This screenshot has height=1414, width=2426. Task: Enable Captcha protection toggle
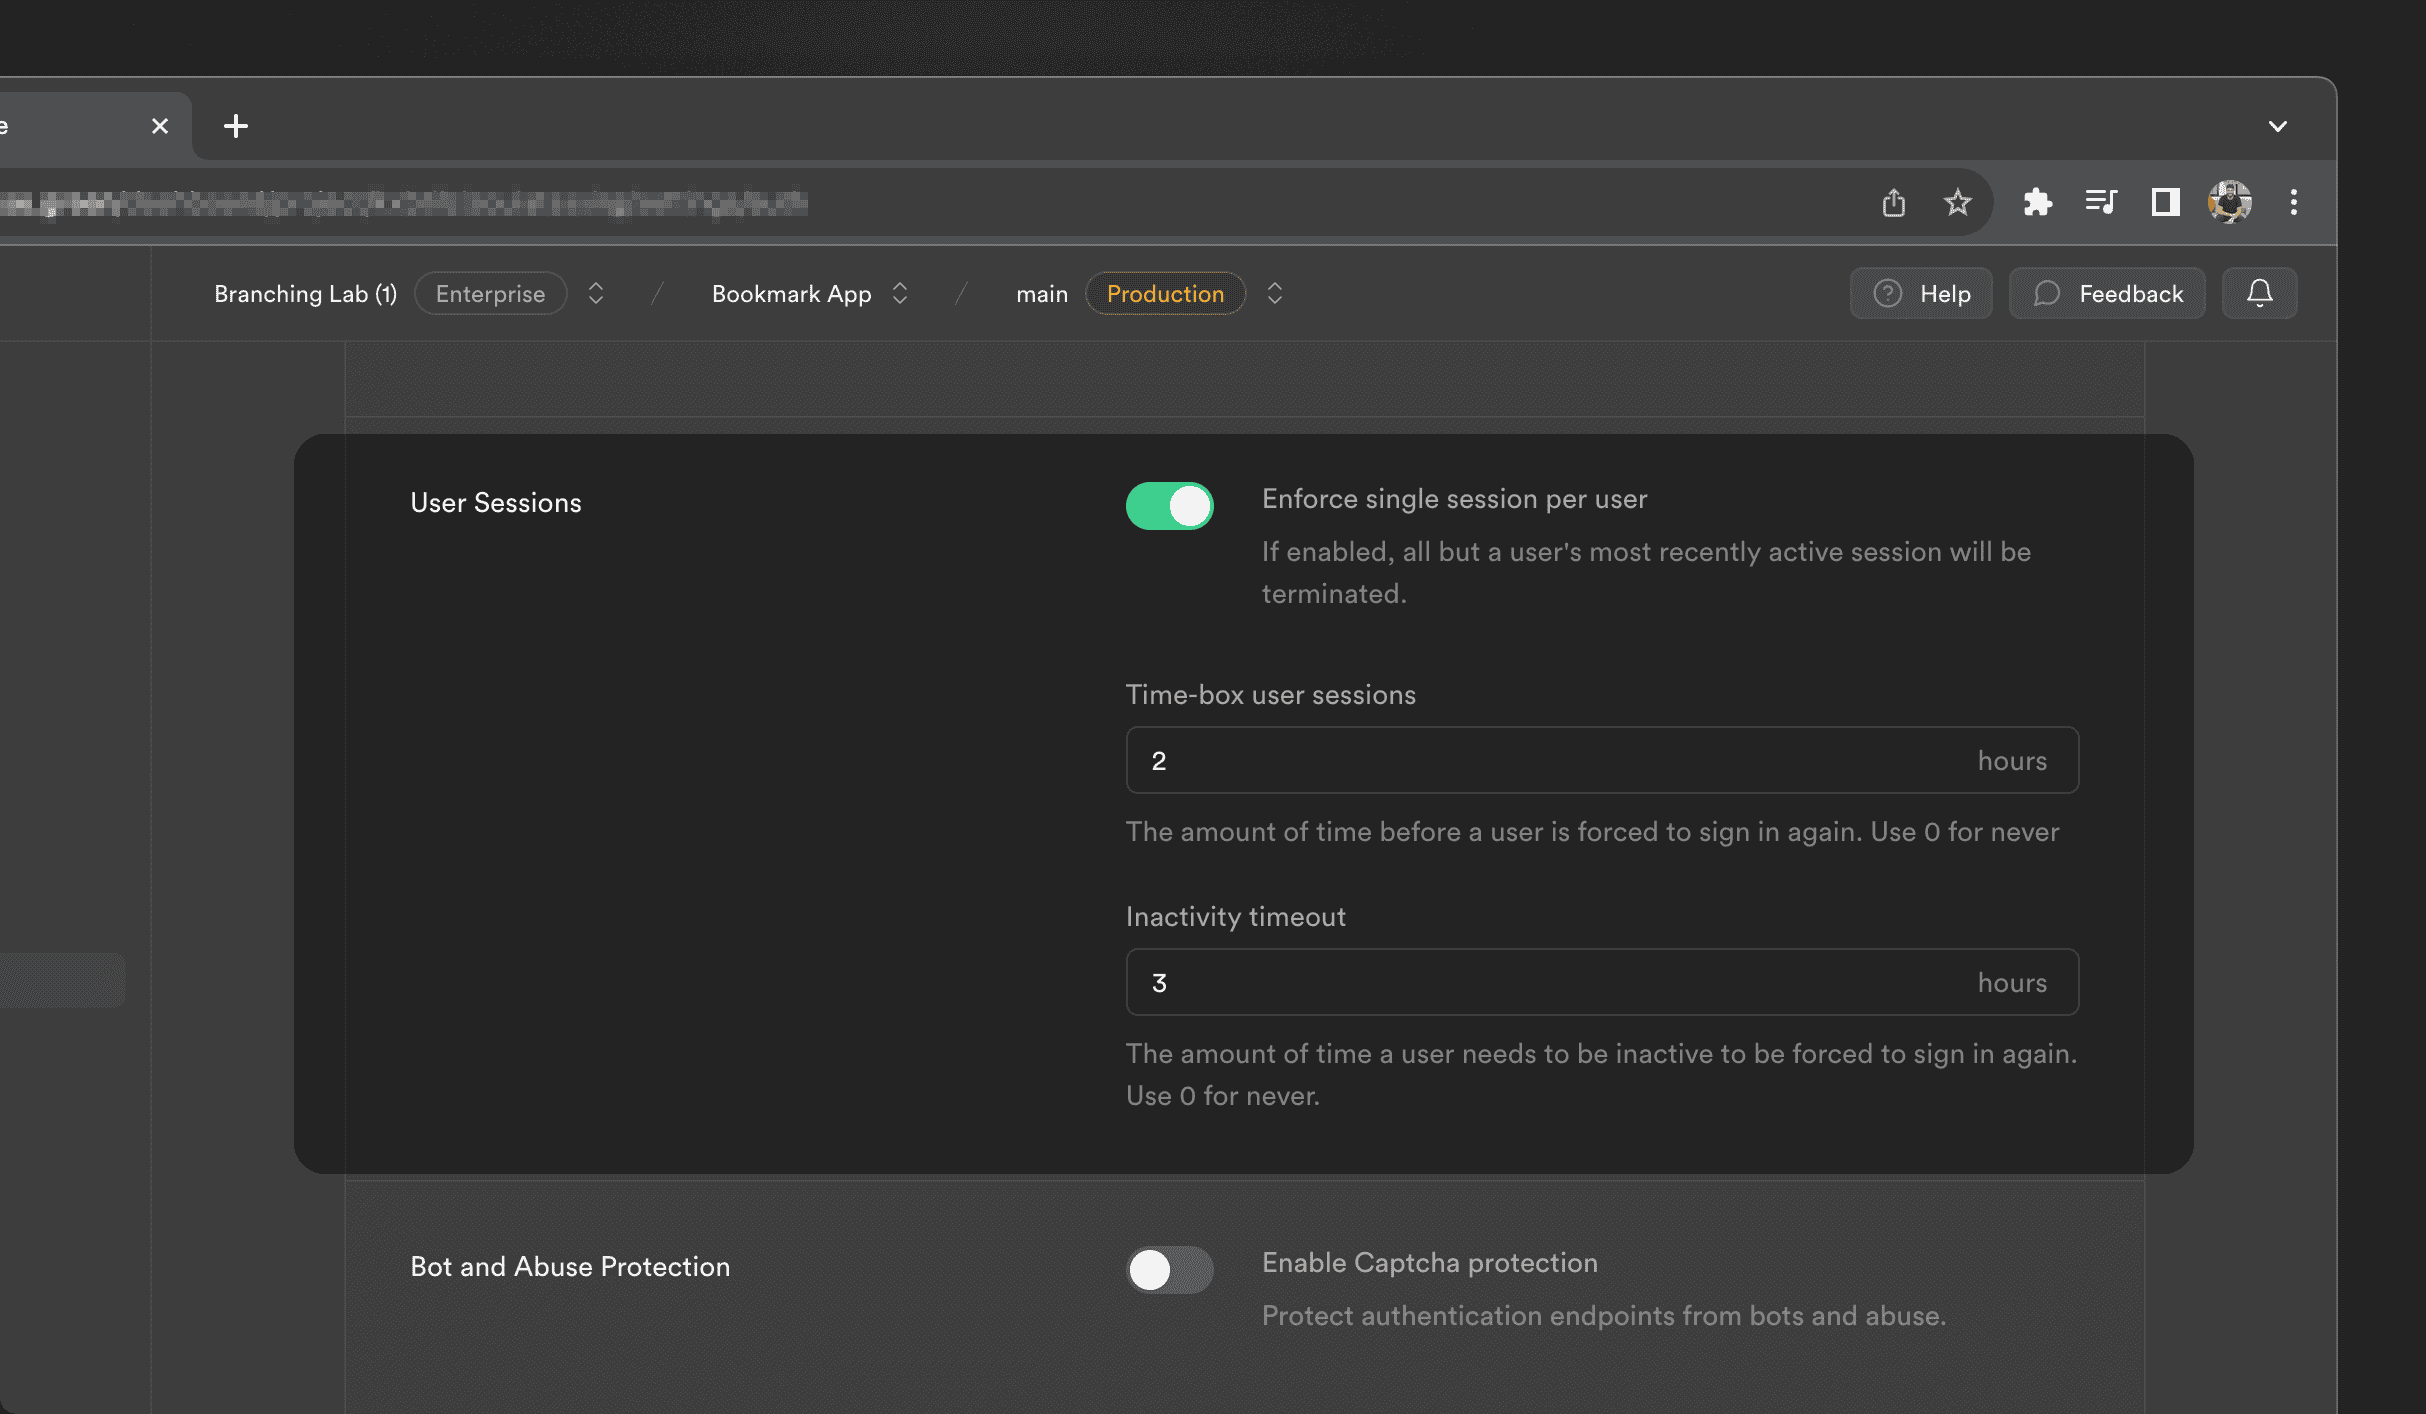1170,1270
